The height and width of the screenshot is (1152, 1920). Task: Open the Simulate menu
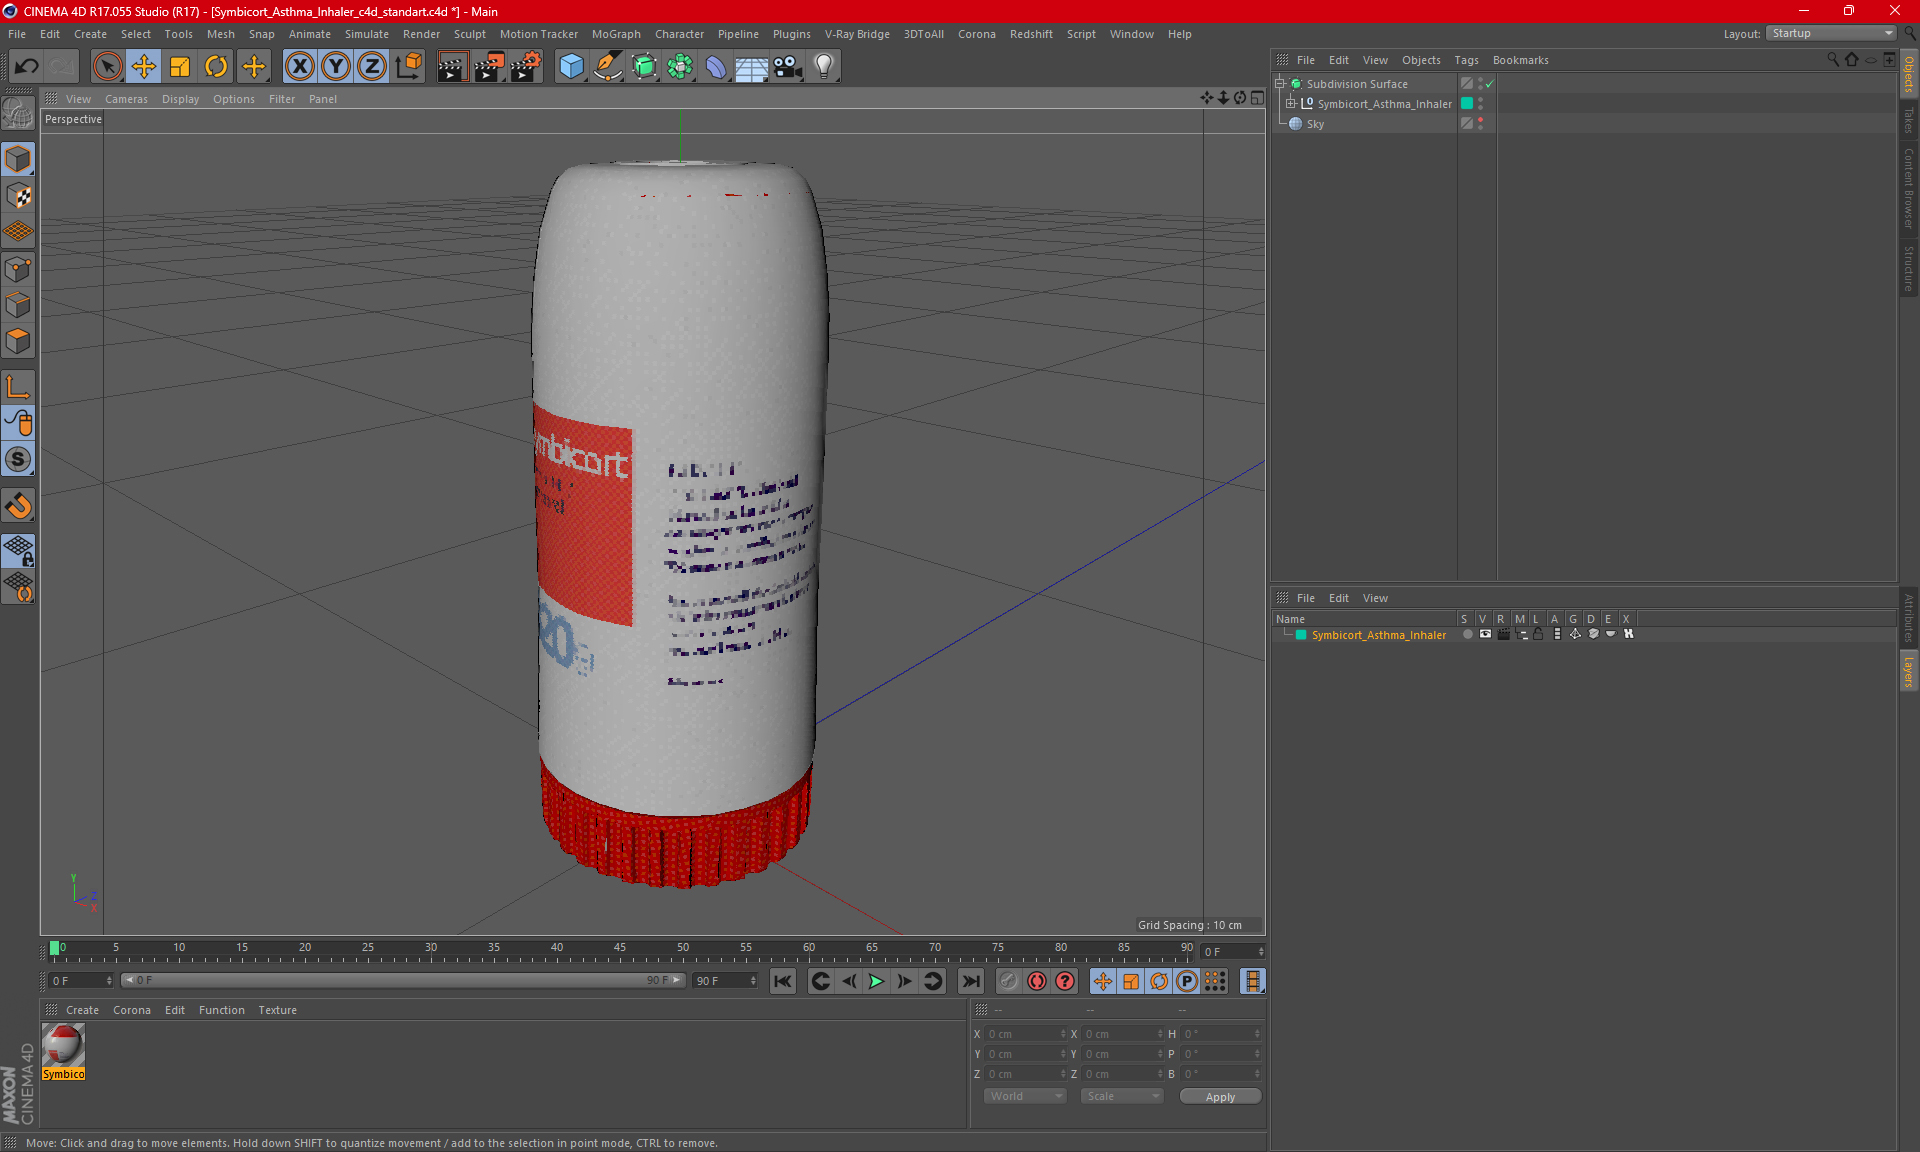(367, 34)
